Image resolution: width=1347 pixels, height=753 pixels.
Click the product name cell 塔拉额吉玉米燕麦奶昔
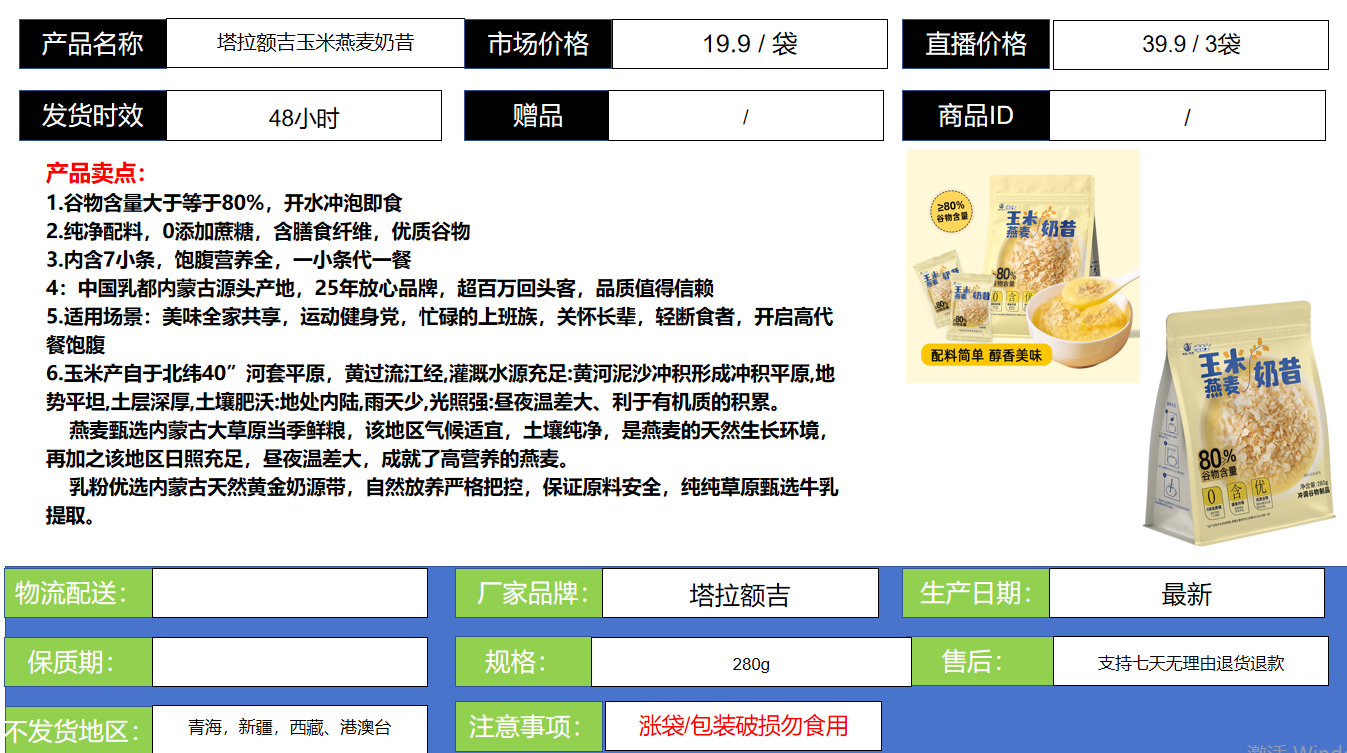[x=315, y=43]
